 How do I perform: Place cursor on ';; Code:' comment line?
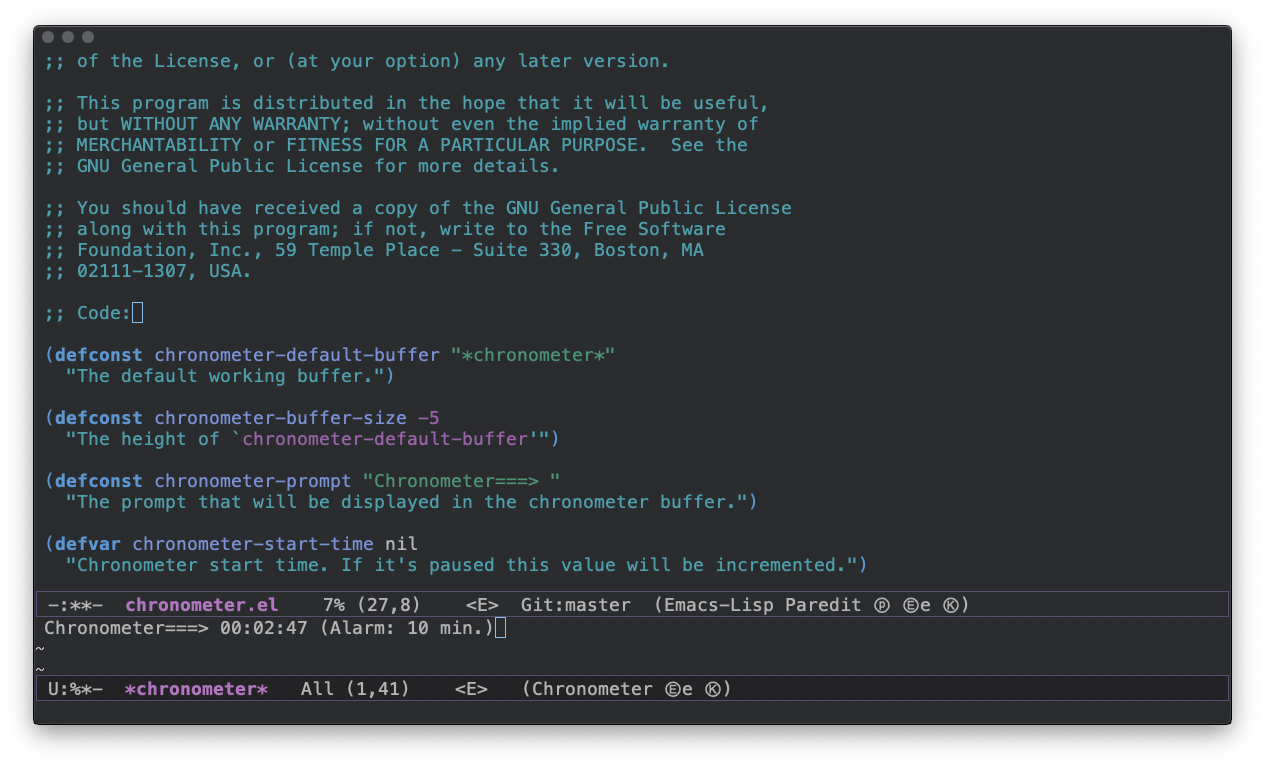[87, 313]
